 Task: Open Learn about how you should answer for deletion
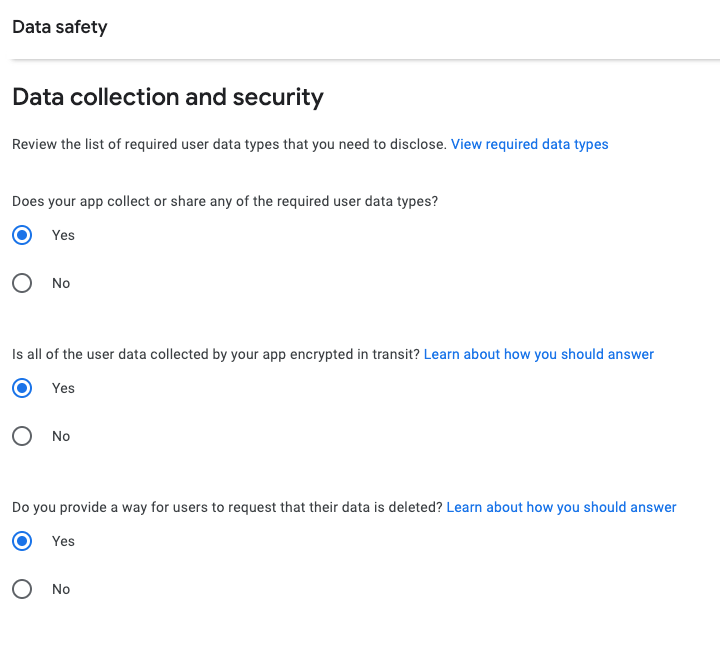(x=561, y=507)
